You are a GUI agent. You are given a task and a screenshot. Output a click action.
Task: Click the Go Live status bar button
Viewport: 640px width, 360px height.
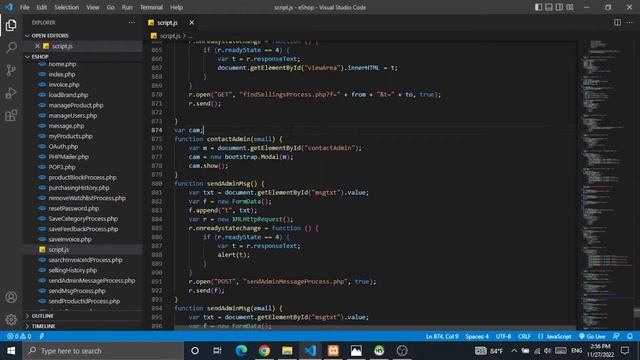tap(592, 336)
